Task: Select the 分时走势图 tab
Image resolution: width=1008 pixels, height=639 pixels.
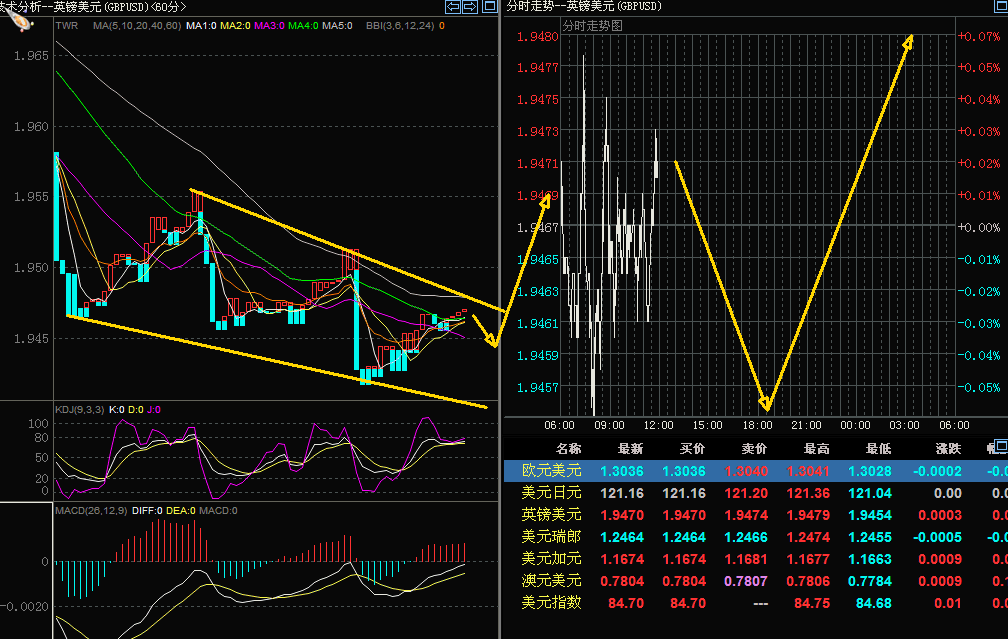Action: [x=592, y=25]
